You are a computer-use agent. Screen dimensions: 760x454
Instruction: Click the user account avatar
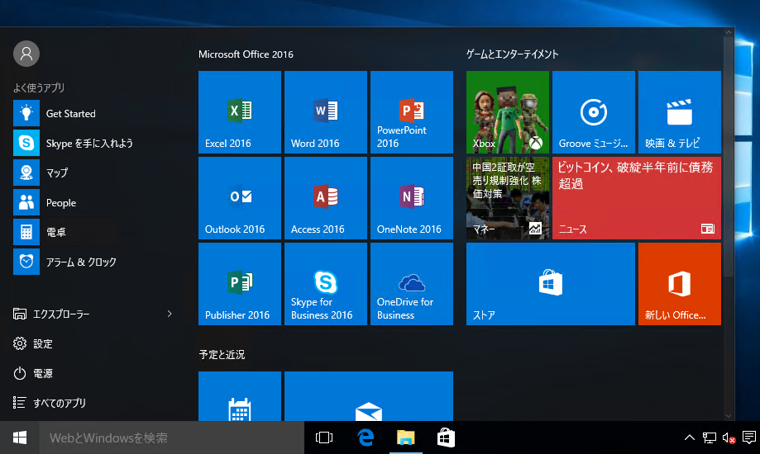[x=26, y=53]
